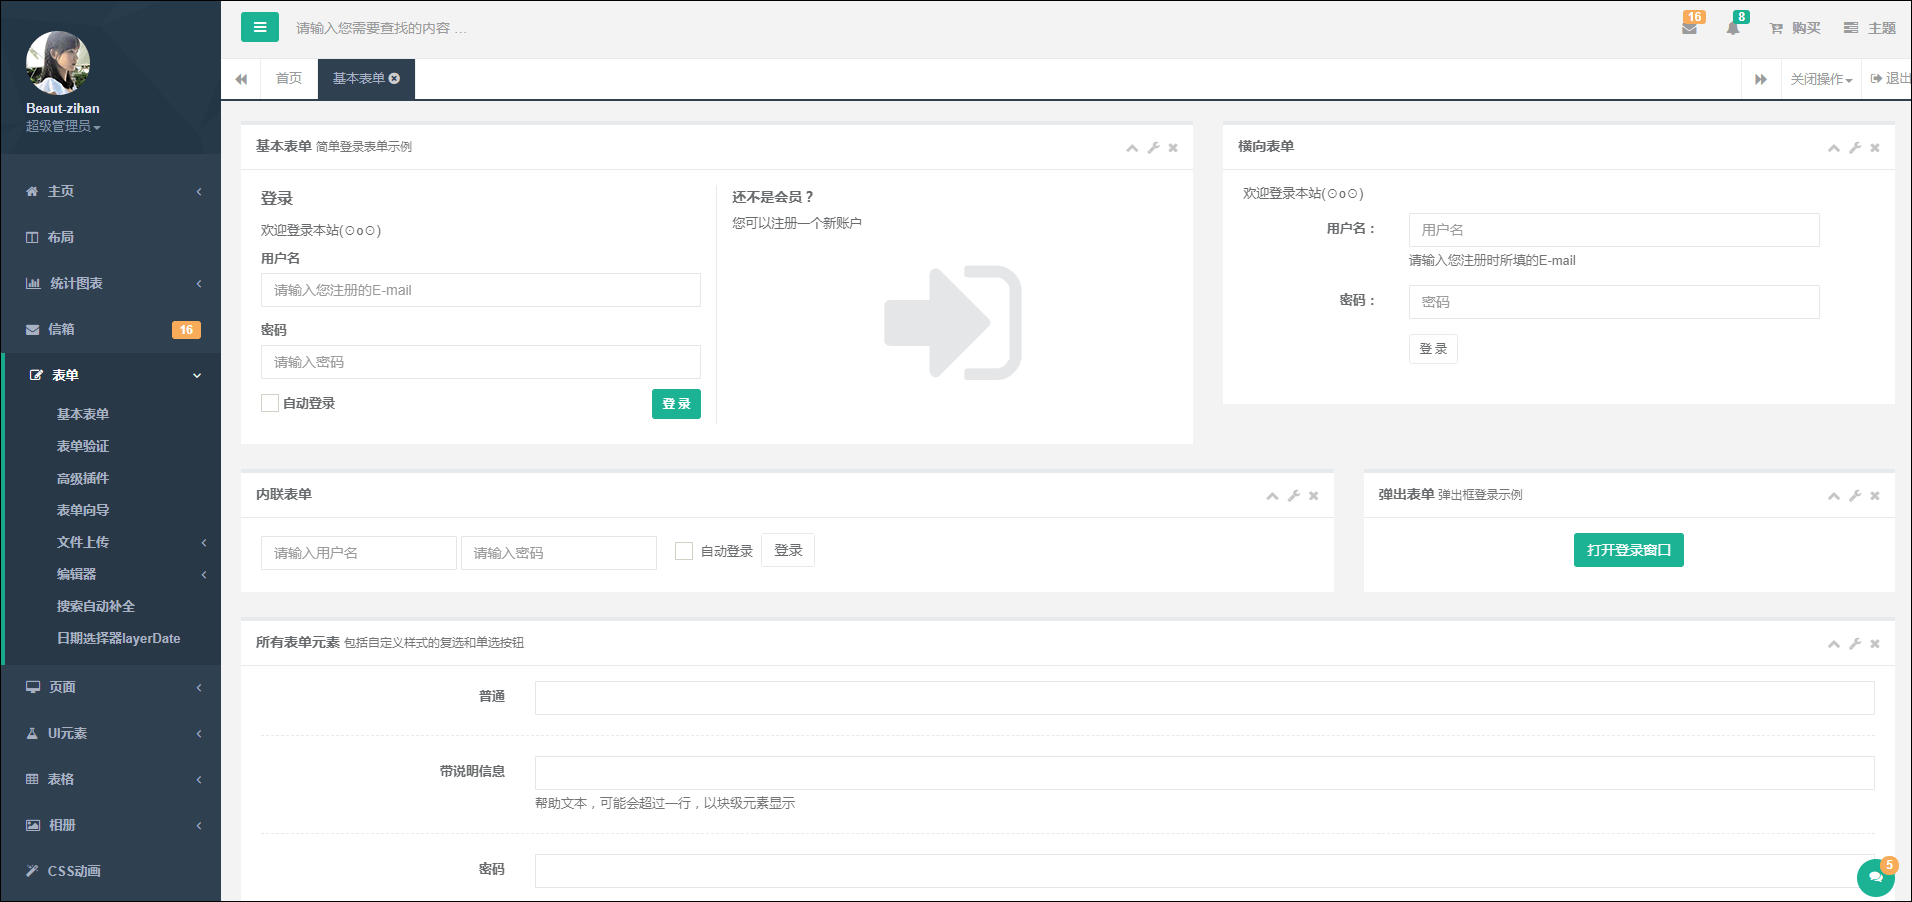Open the 主题 theme panel

coord(1870,28)
